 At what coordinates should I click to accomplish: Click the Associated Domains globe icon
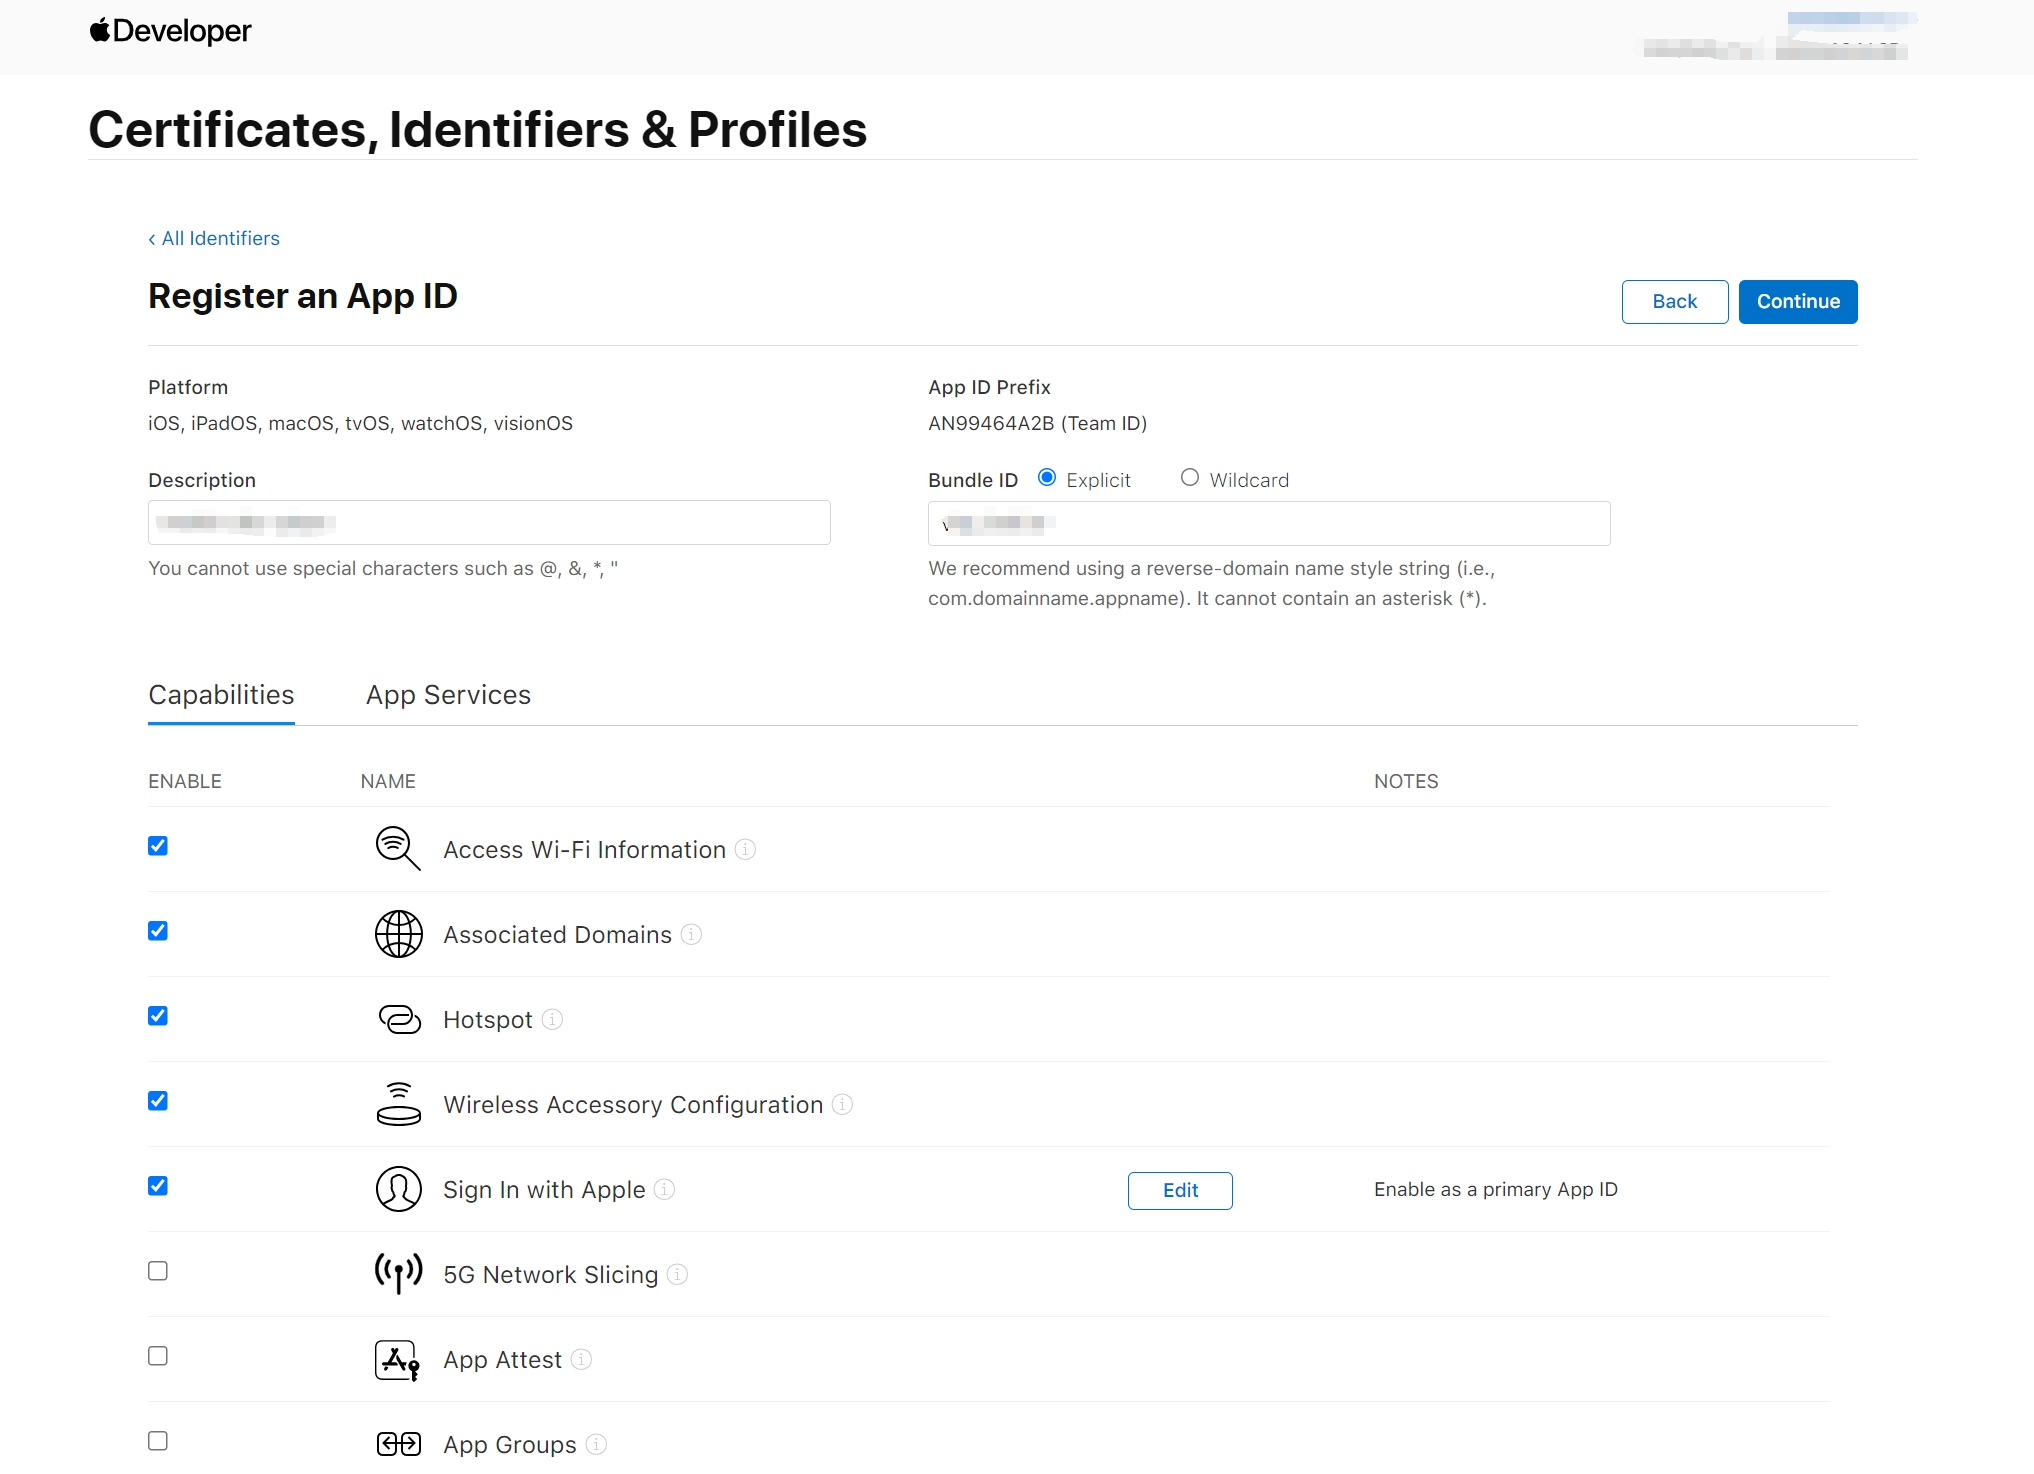coord(398,934)
